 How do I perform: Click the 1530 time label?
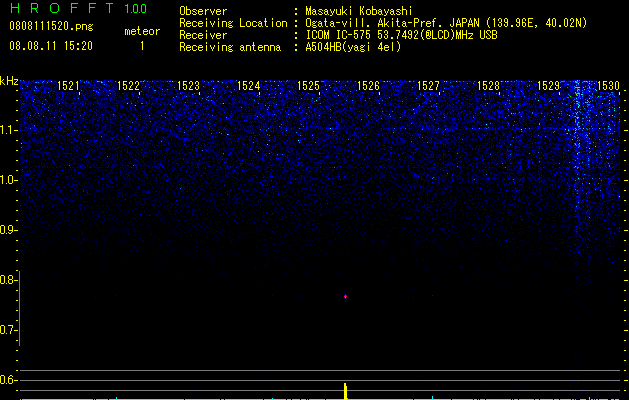[608, 85]
